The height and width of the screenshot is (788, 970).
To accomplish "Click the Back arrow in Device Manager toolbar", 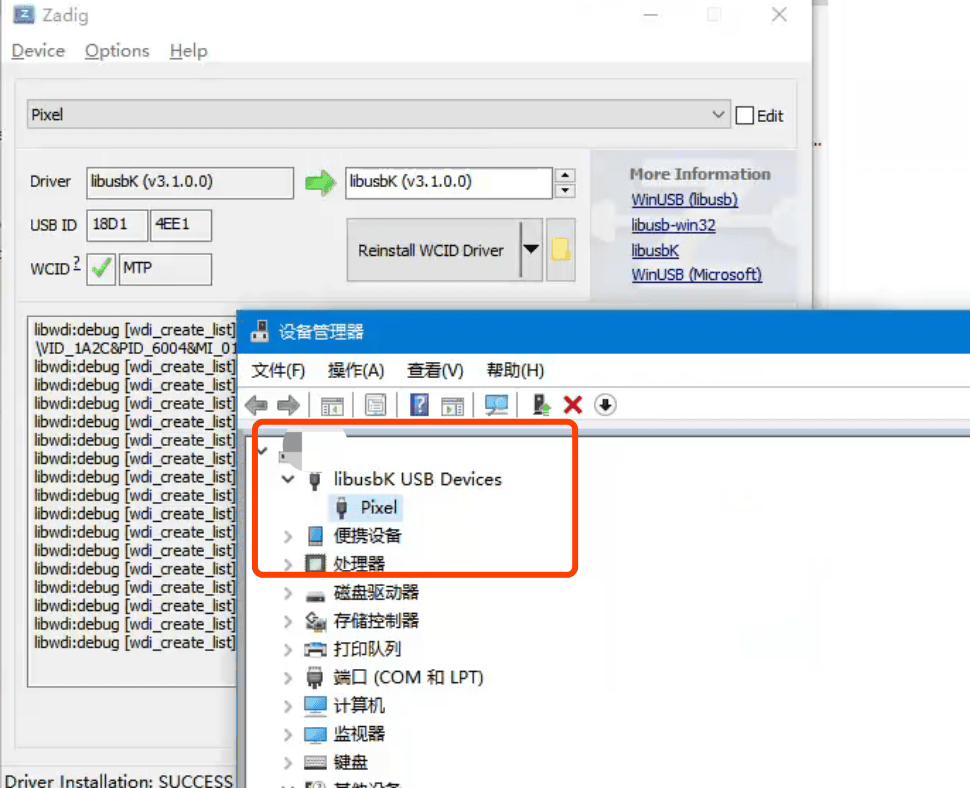I will 257,405.
